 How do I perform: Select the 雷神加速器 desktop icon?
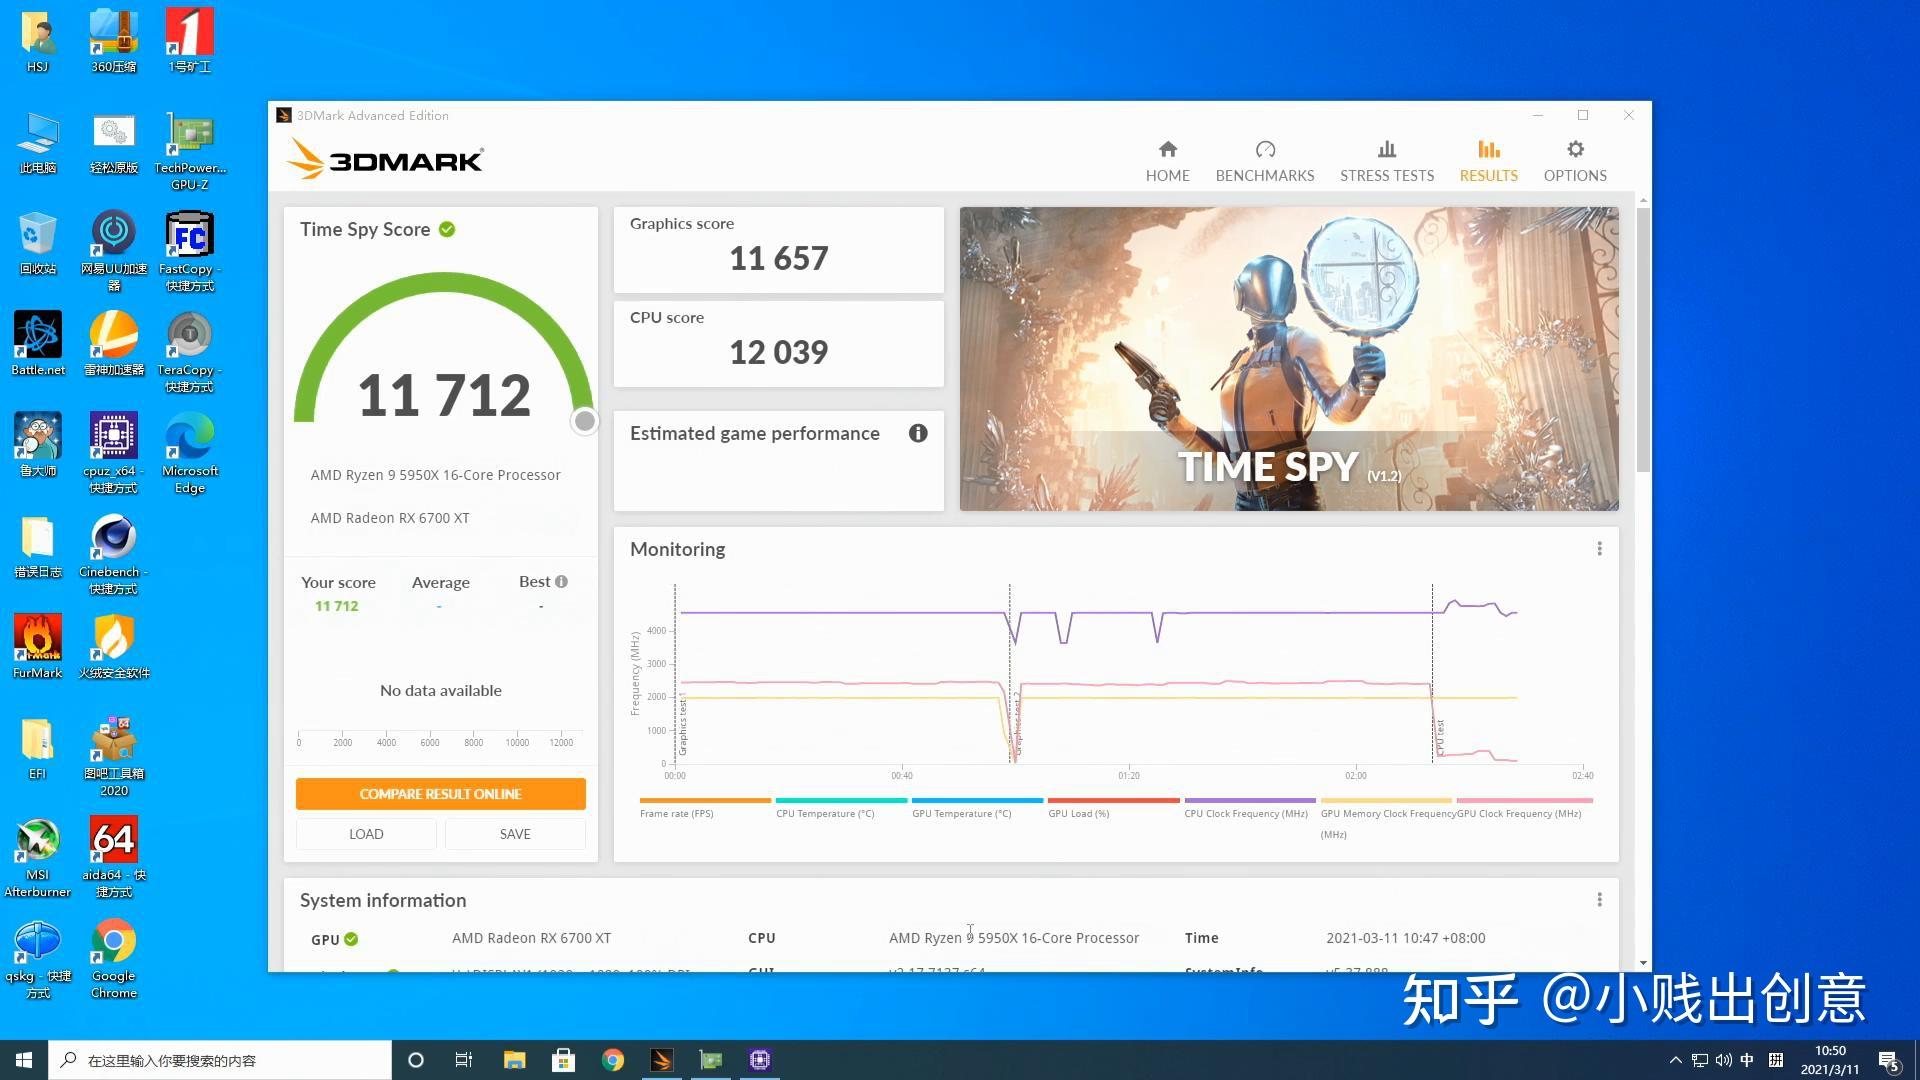pyautogui.click(x=114, y=345)
